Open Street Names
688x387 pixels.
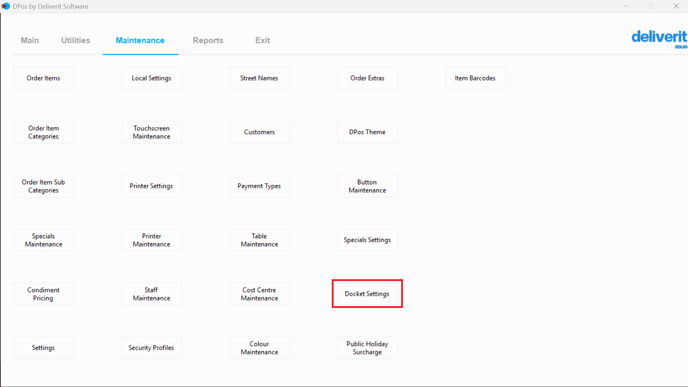click(x=259, y=78)
